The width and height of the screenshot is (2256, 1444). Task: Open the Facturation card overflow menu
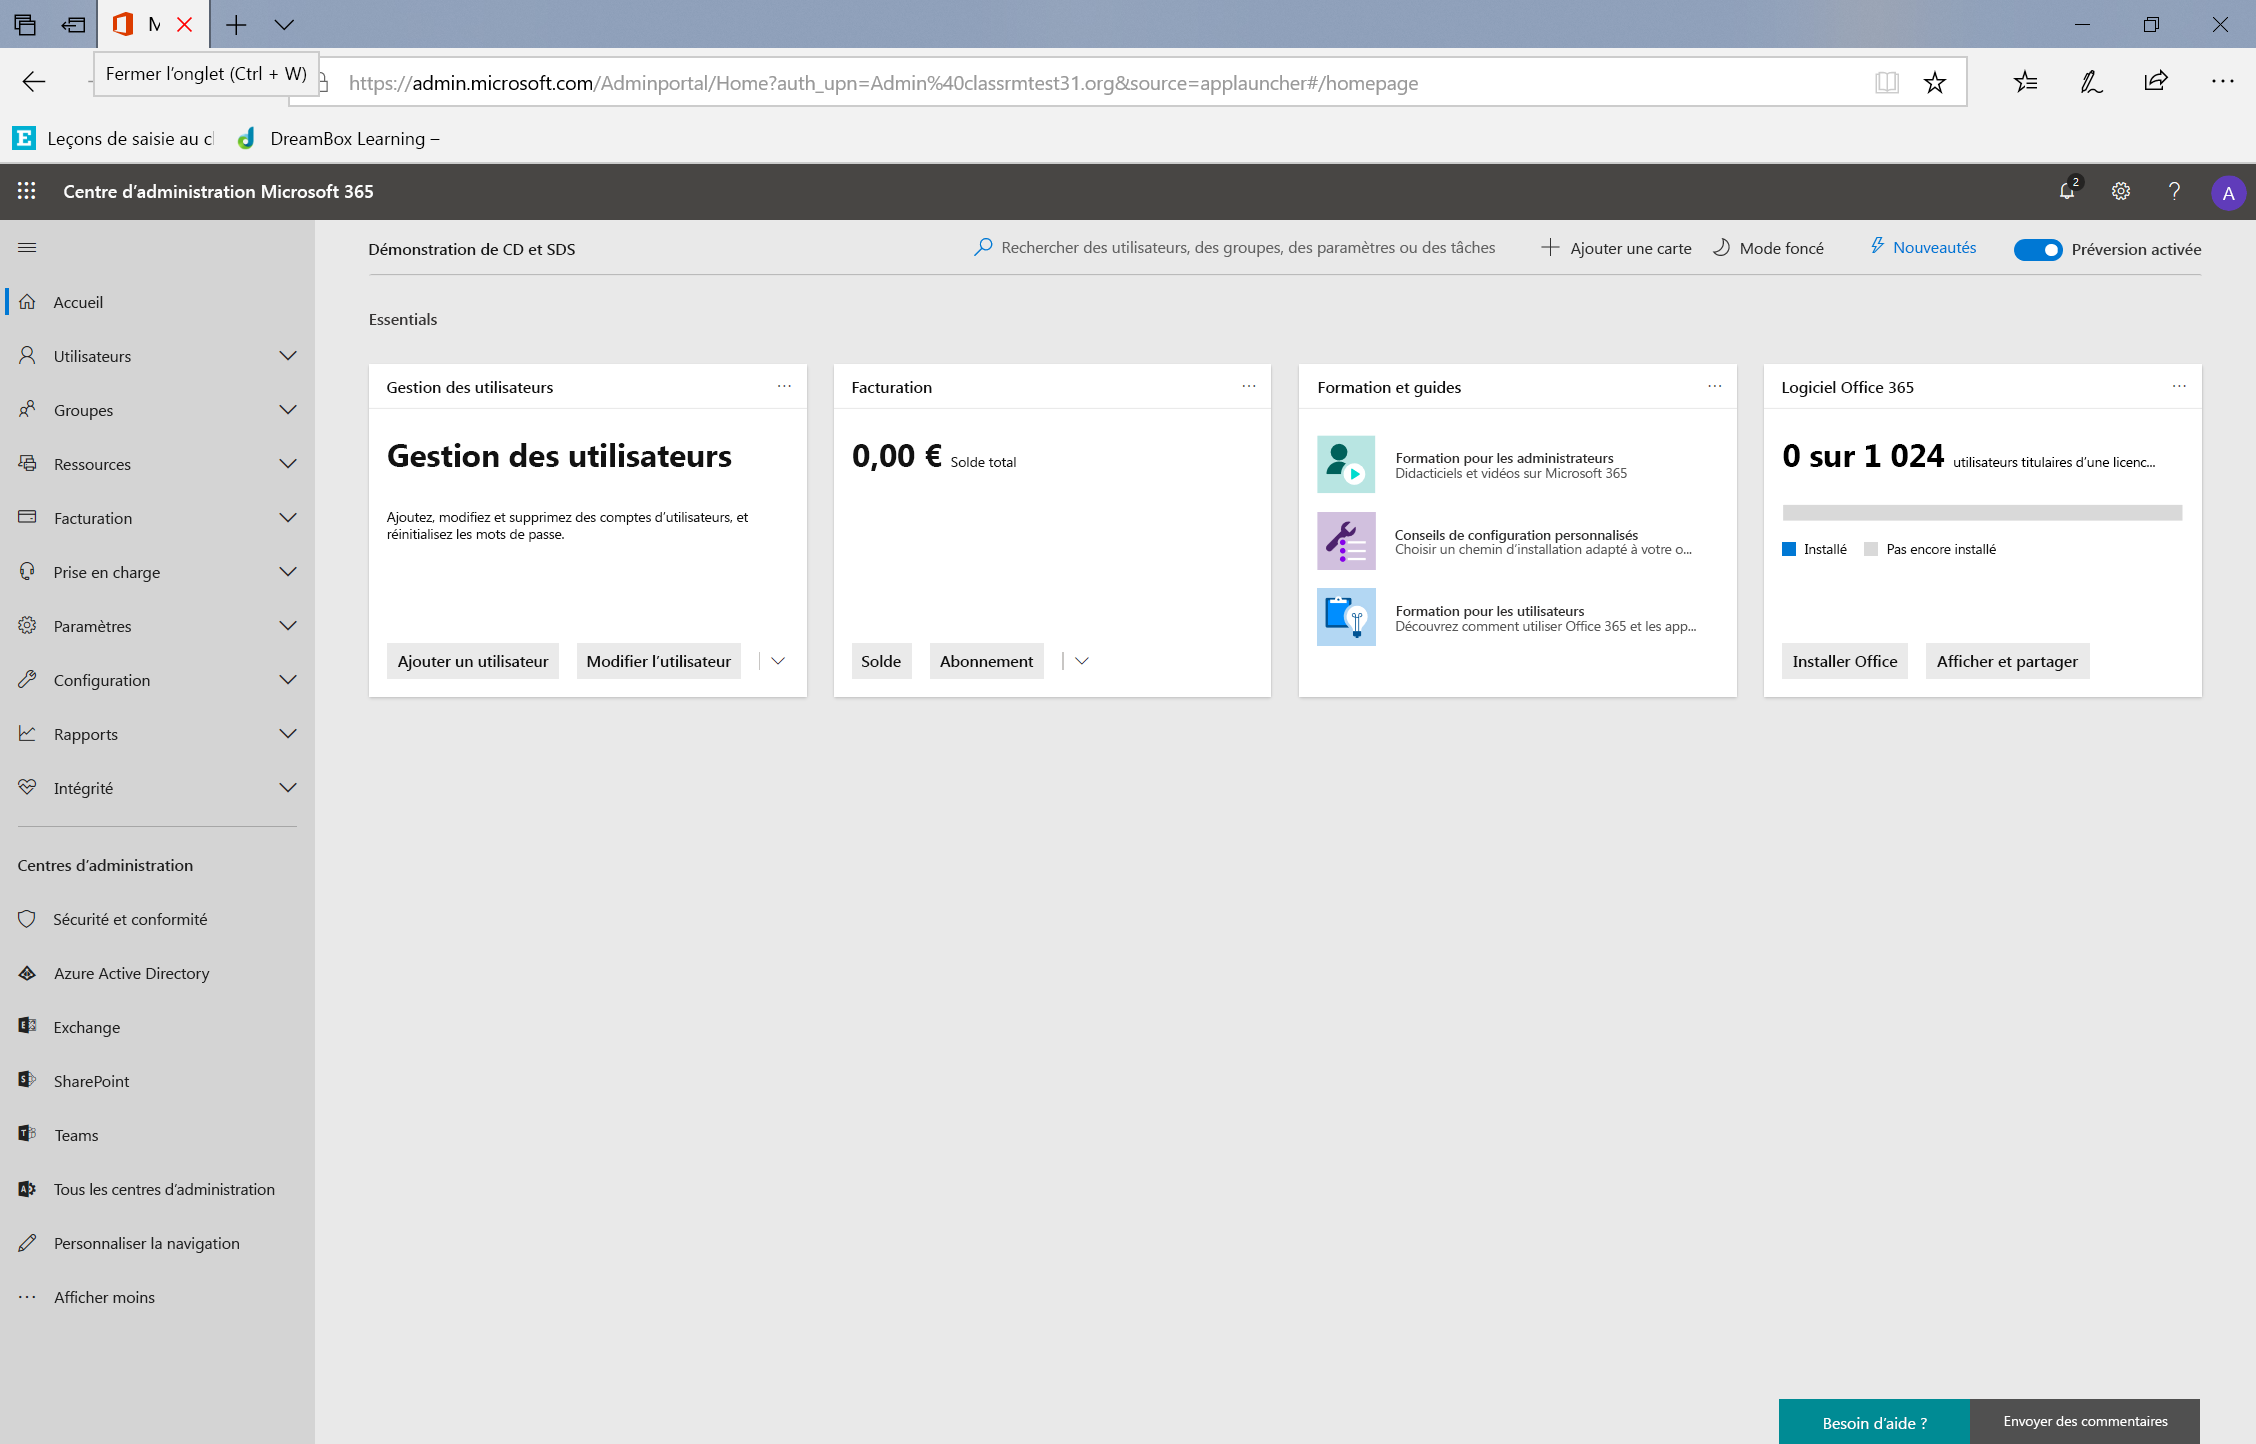coord(1248,386)
